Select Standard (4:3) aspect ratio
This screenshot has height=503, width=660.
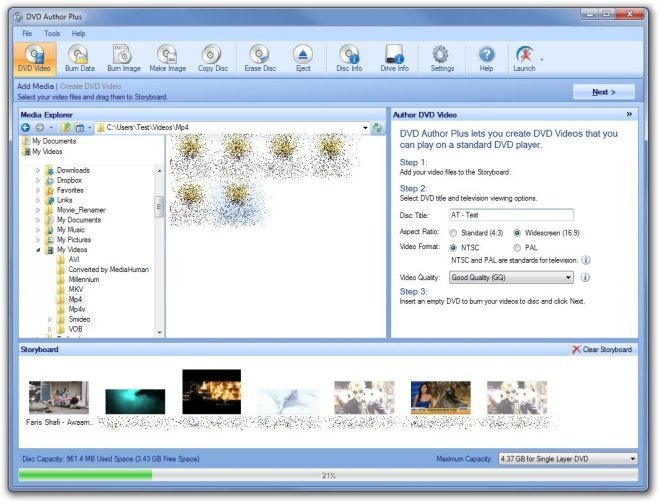click(453, 233)
